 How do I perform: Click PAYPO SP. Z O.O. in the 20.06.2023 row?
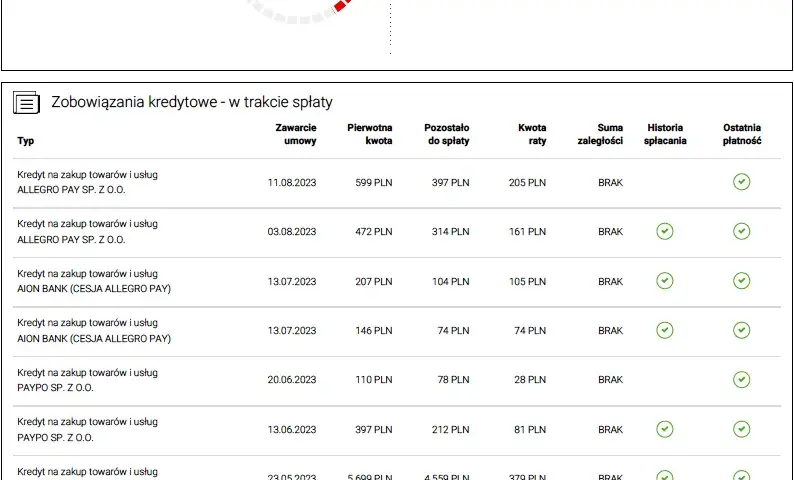[x=55, y=388]
